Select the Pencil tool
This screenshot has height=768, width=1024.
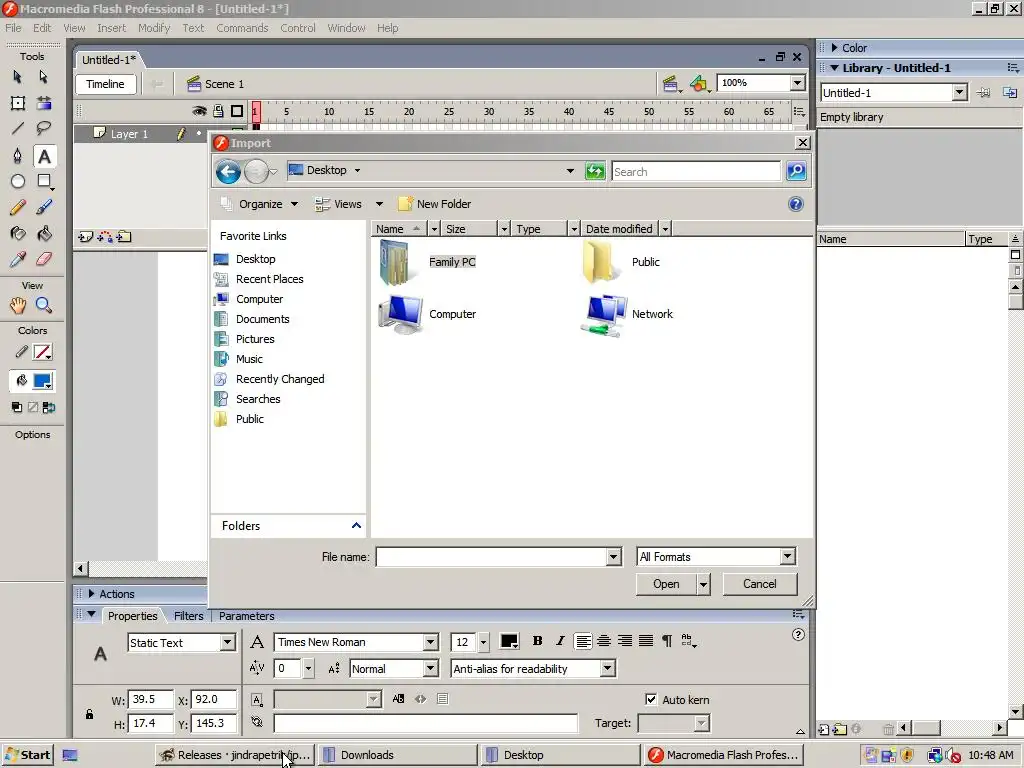click(18, 208)
